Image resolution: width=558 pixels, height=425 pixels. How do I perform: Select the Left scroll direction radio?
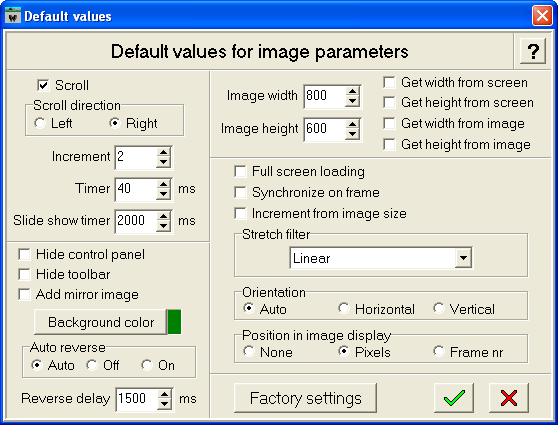[x=40, y=123]
